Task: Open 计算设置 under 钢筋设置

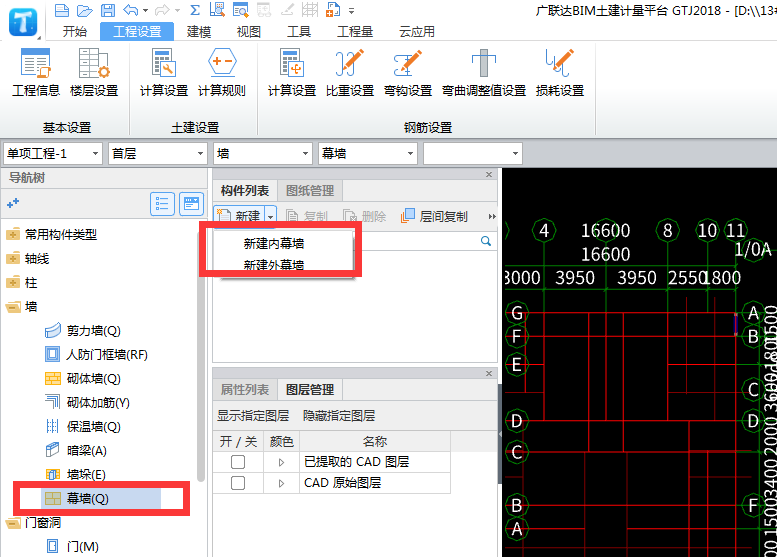Action: [x=292, y=72]
